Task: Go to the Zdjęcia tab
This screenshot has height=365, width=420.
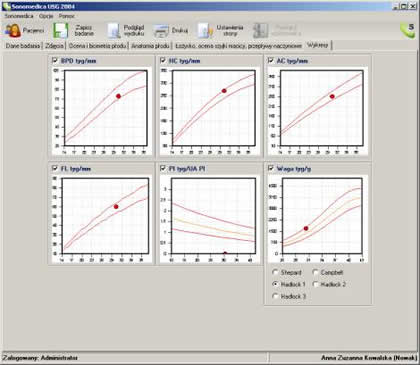Action: click(x=54, y=46)
